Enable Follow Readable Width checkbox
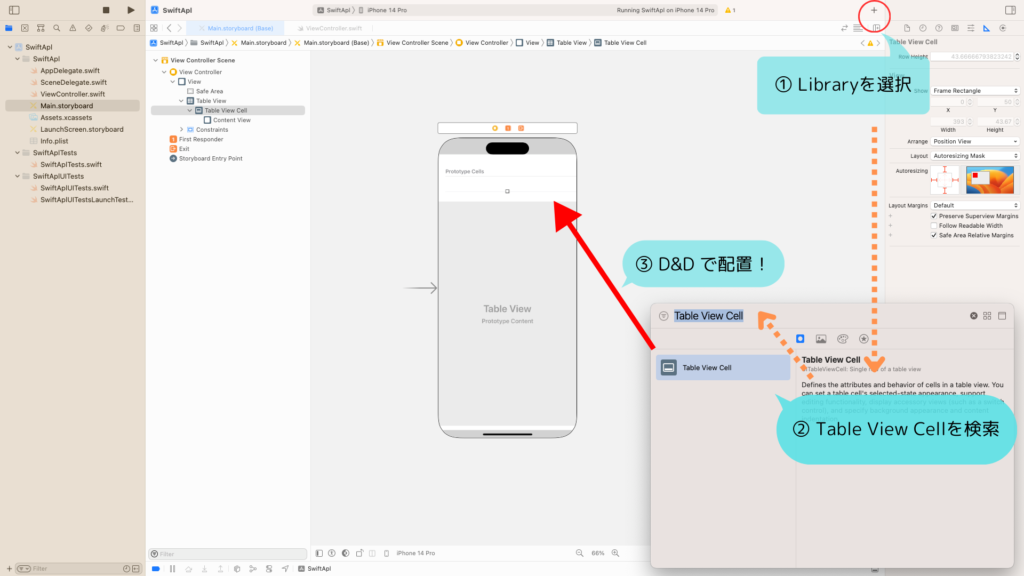Viewport: 1024px width, 576px height. pos(934,225)
